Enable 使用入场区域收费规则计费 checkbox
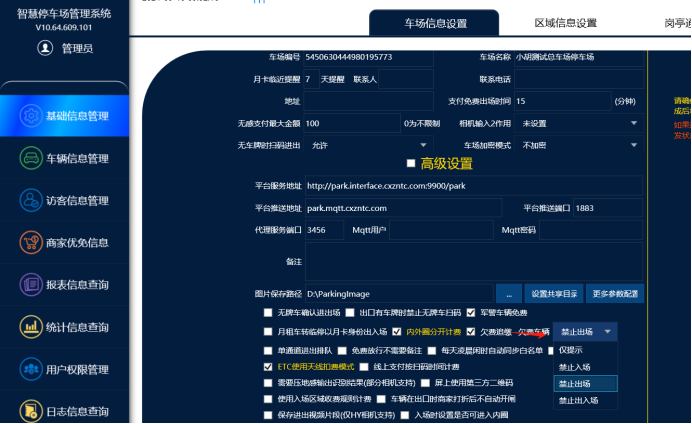The width and height of the screenshot is (692, 424). coord(268,399)
